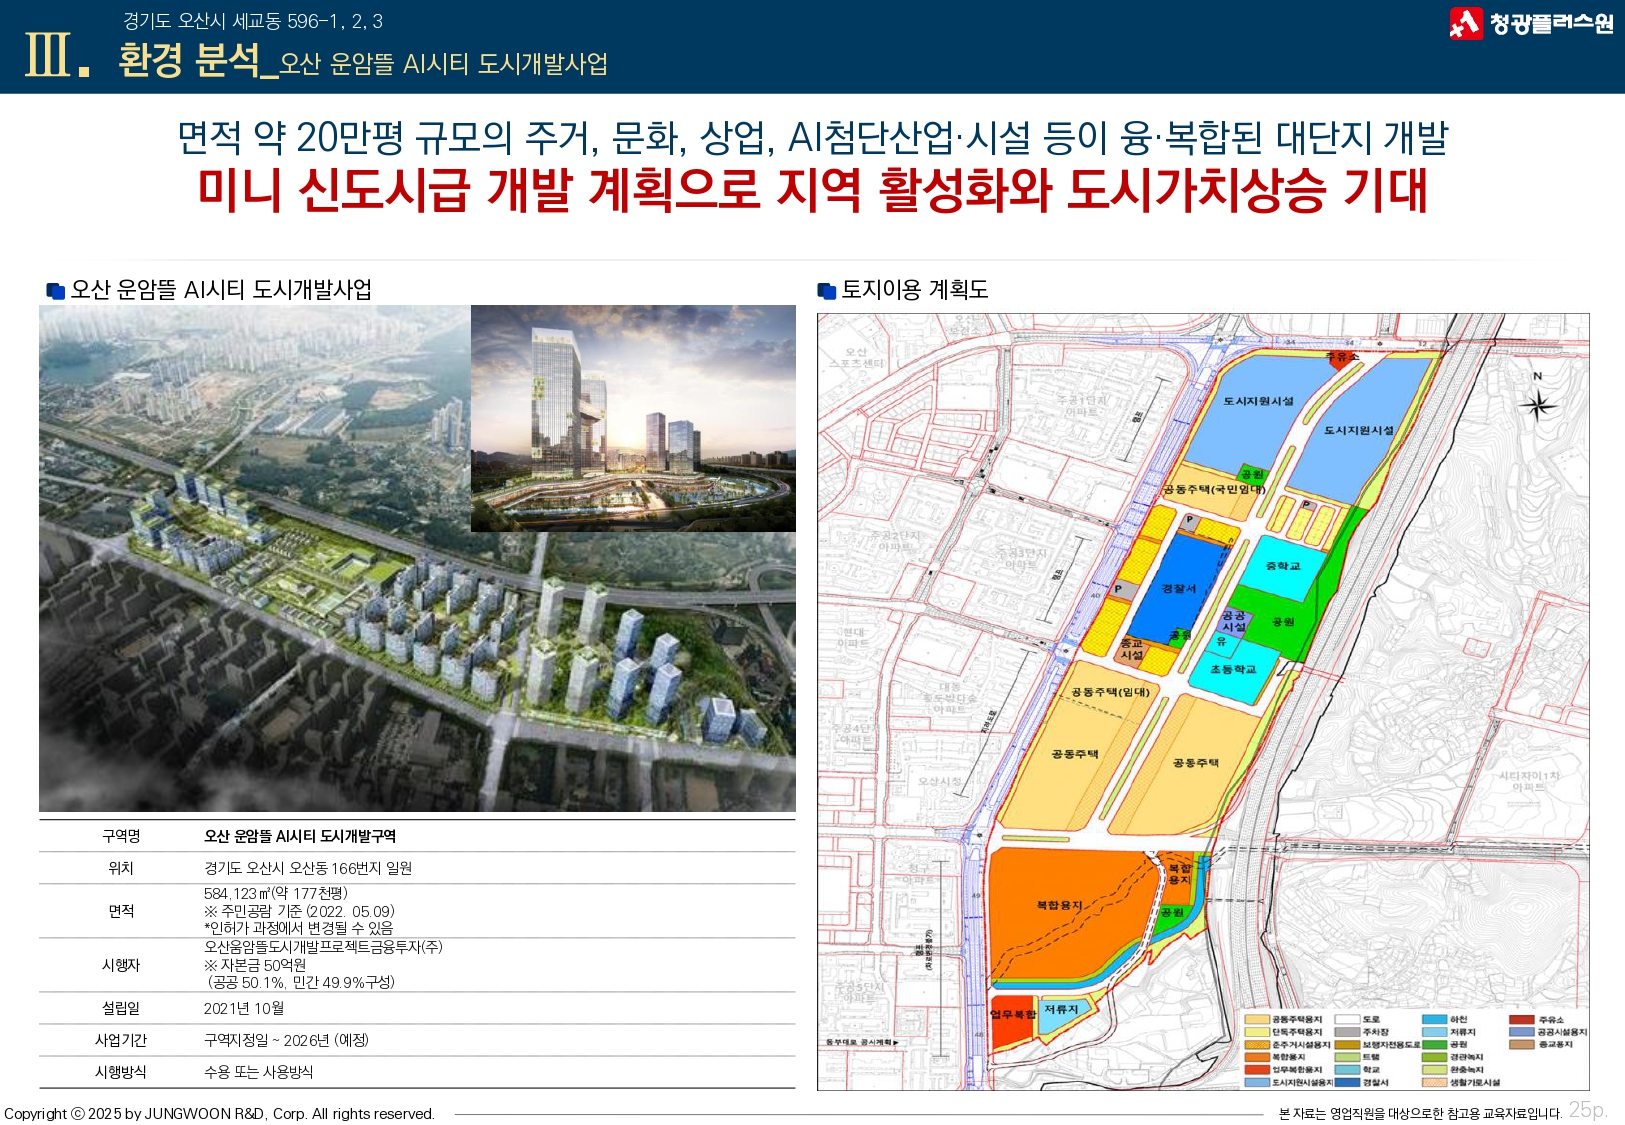Click blue bullet beside 오산 운암뜰 AI시티 도시개발사업 heading
The height and width of the screenshot is (1125, 1625).
tap(55, 291)
